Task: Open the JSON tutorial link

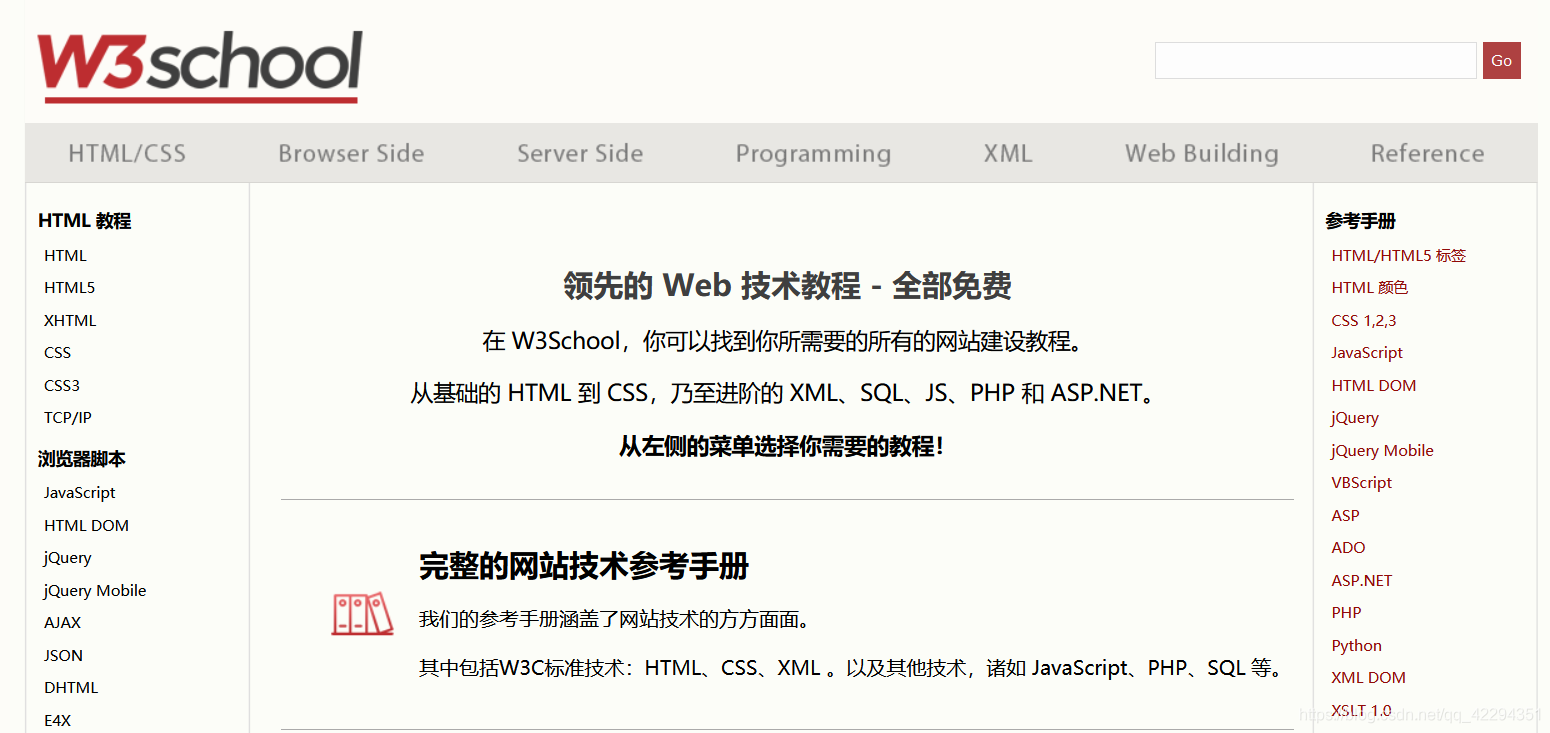Action: tap(63, 655)
